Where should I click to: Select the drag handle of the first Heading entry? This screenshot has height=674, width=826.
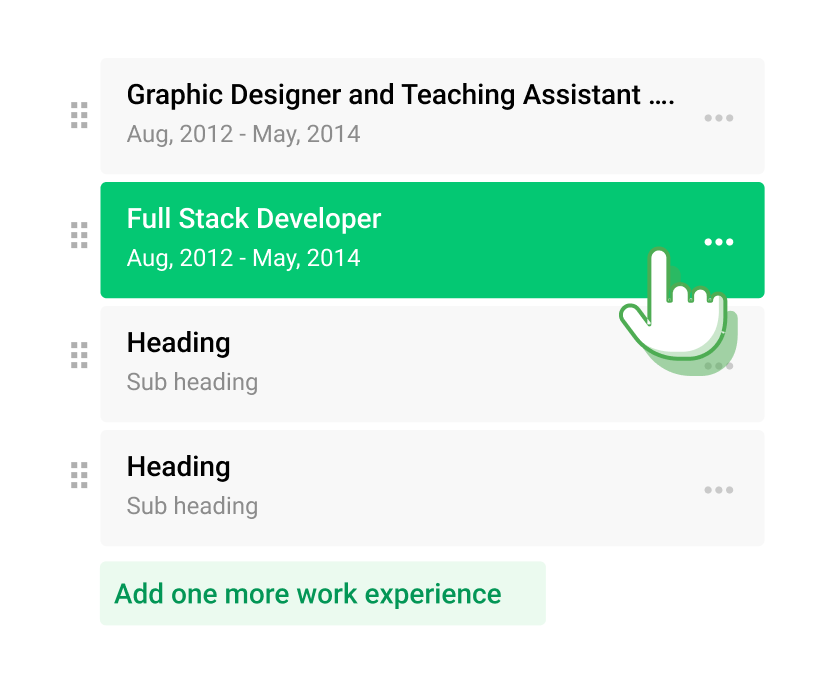[79, 355]
